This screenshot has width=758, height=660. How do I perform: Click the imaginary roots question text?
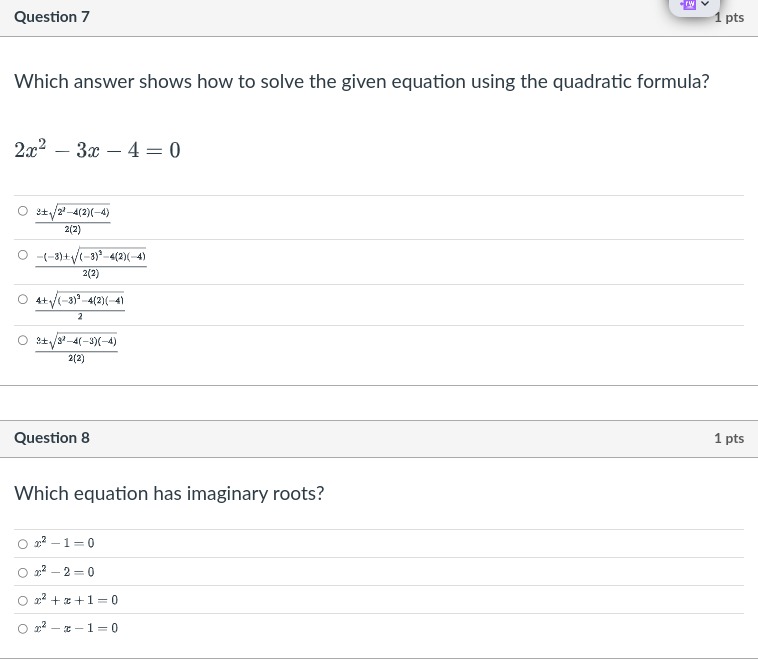pyautogui.click(x=169, y=494)
